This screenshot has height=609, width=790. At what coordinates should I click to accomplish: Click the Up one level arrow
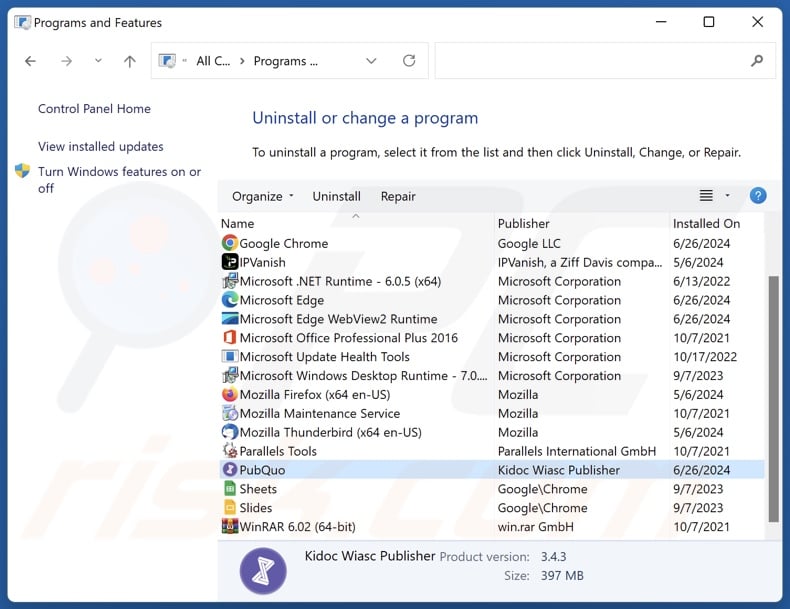129,61
